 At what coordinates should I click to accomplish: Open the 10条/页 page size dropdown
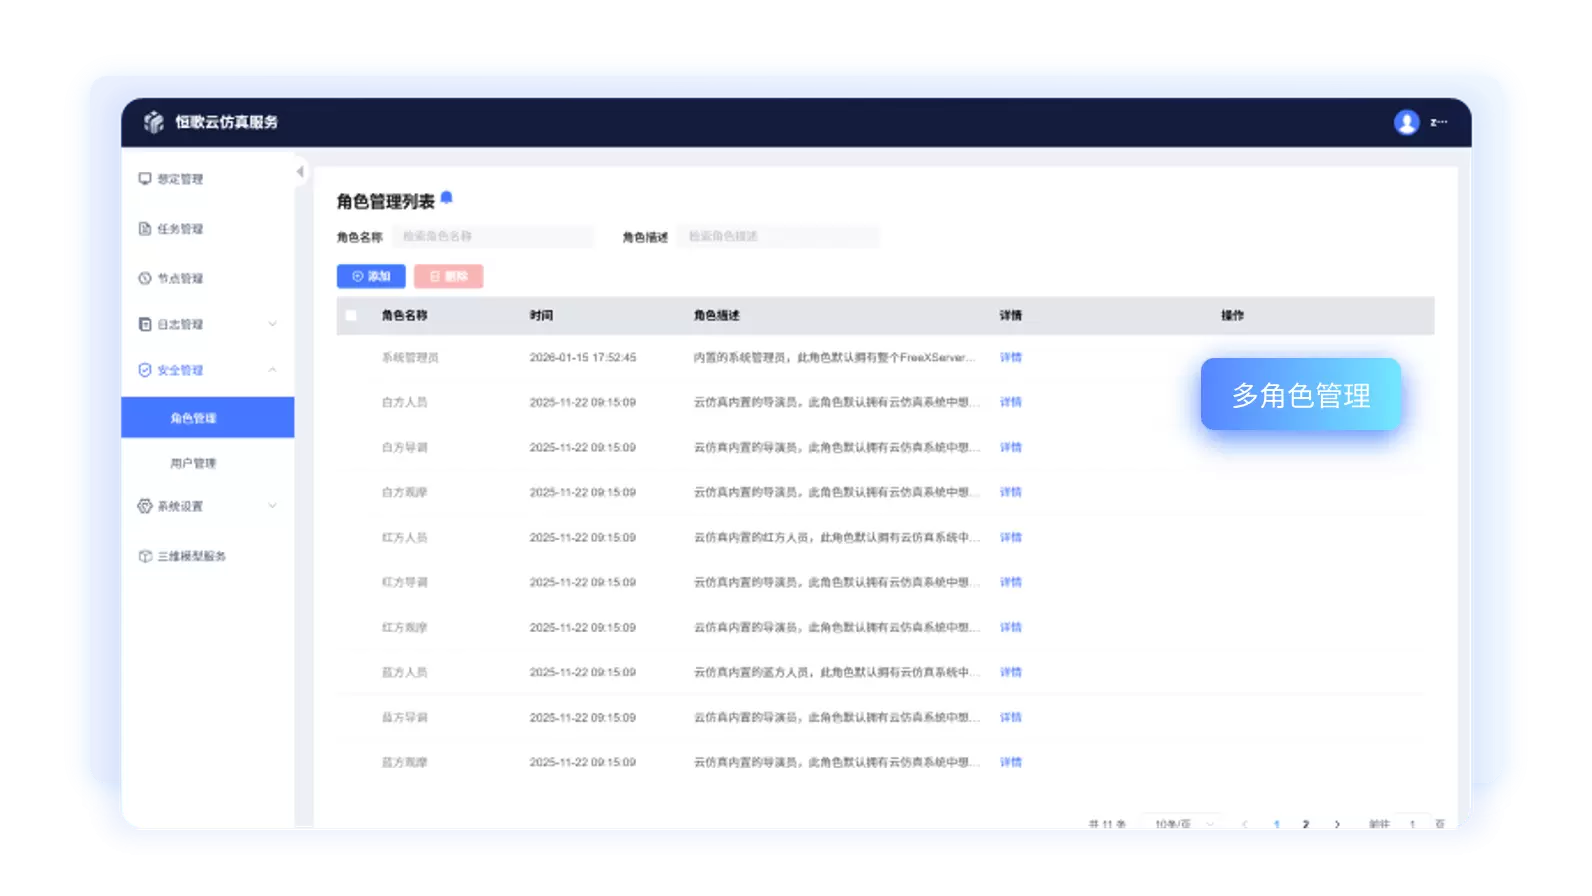pyautogui.click(x=1182, y=824)
